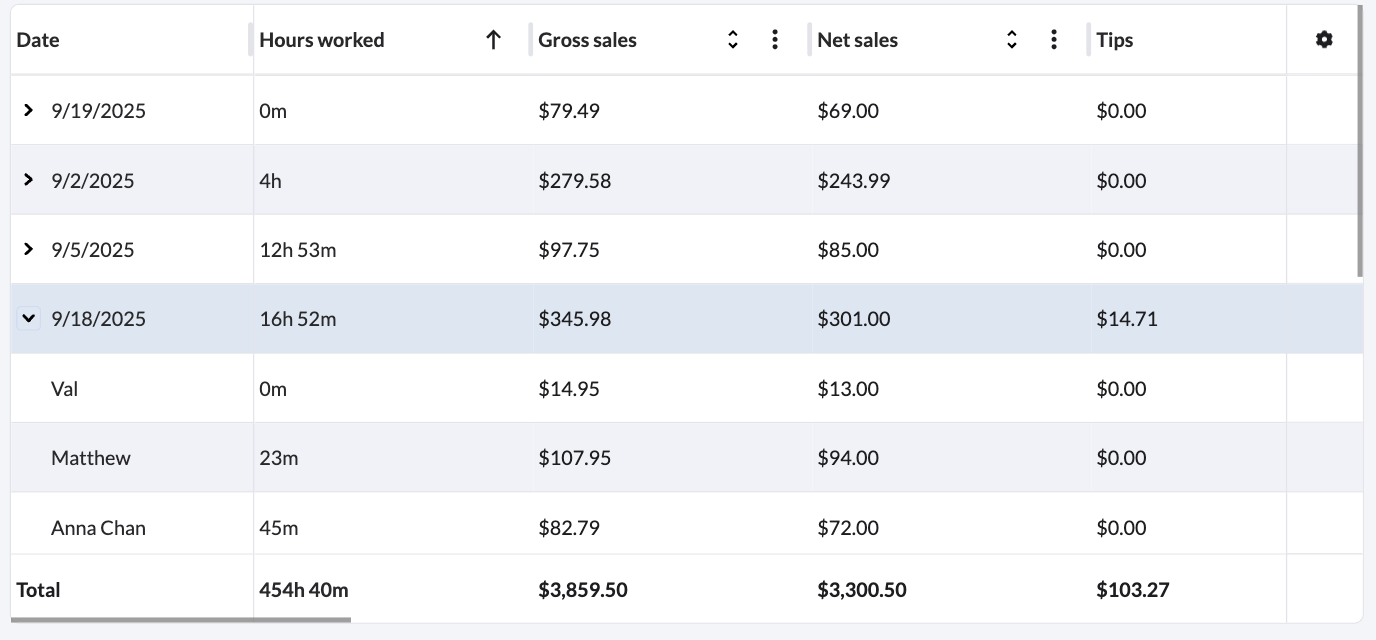This screenshot has width=1376, height=640.
Task: Expand the 9/5/2025 row
Action: click(28, 249)
